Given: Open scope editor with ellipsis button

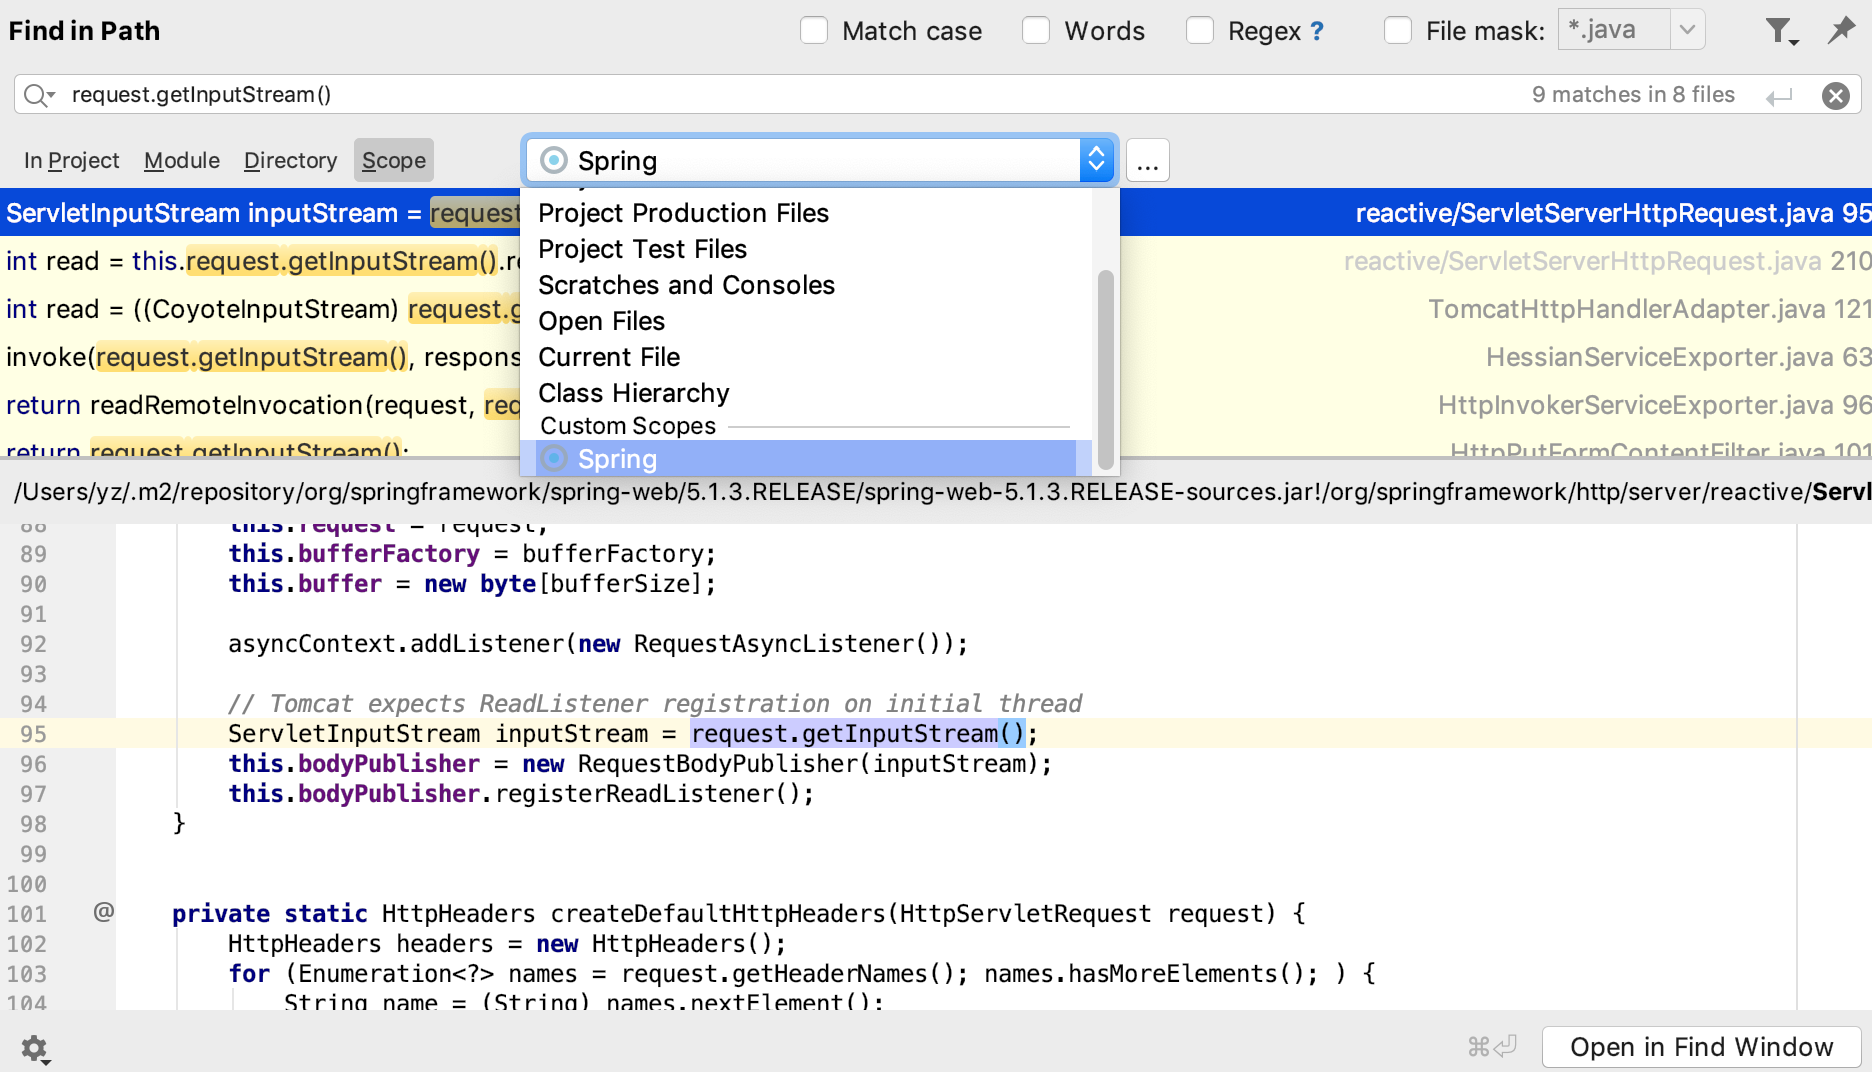Looking at the screenshot, I should 1147,161.
